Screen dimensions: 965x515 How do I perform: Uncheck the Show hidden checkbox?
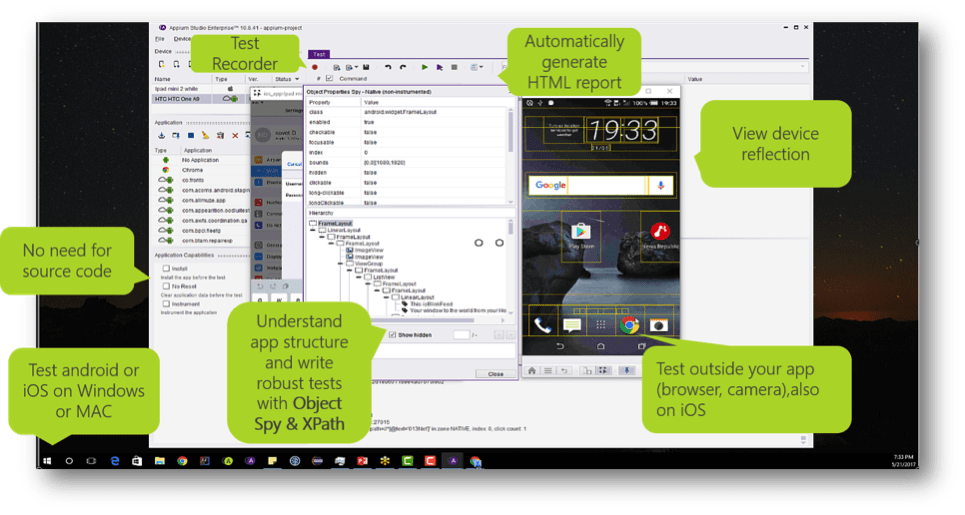(392, 335)
